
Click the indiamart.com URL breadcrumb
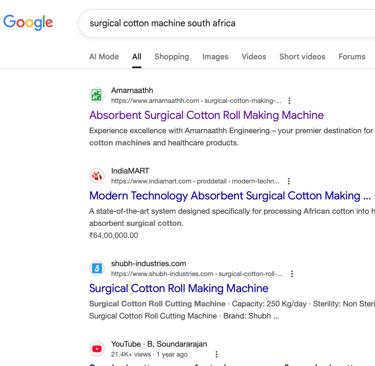pyautogui.click(x=195, y=181)
